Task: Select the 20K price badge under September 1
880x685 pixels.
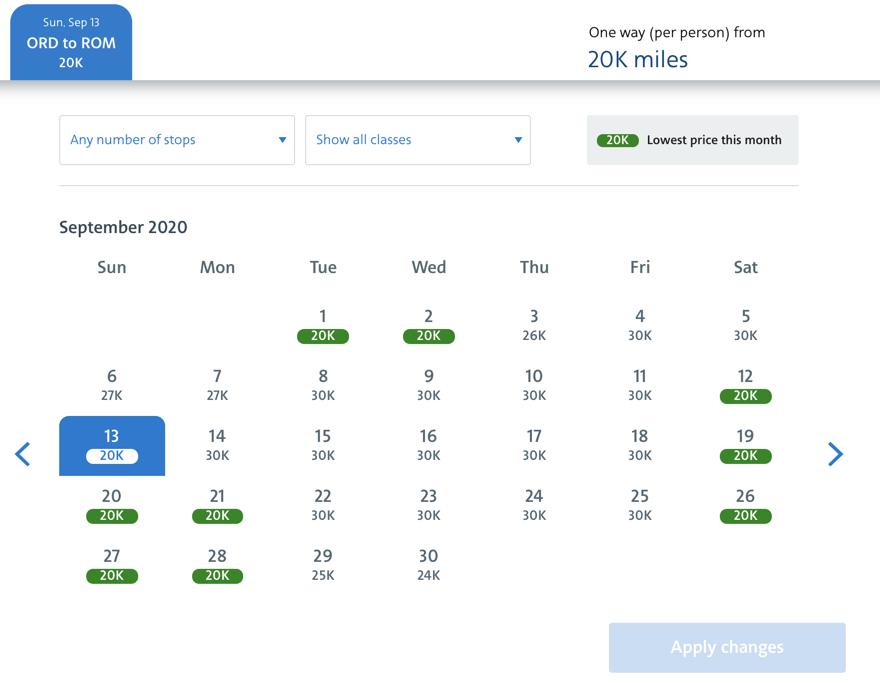Action: click(x=322, y=336)
